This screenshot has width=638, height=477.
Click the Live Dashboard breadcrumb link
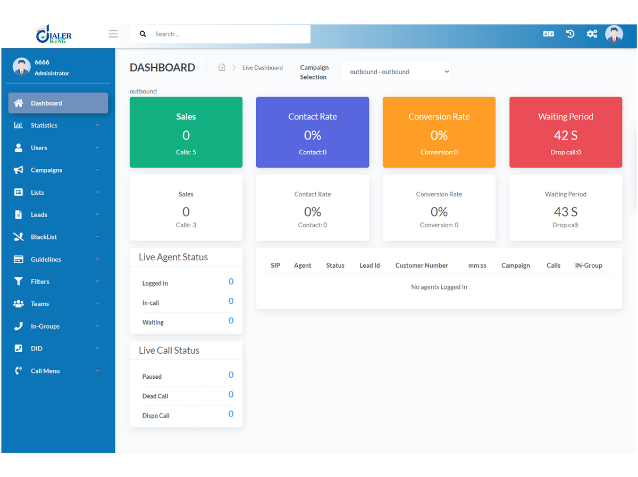[262, 68]
